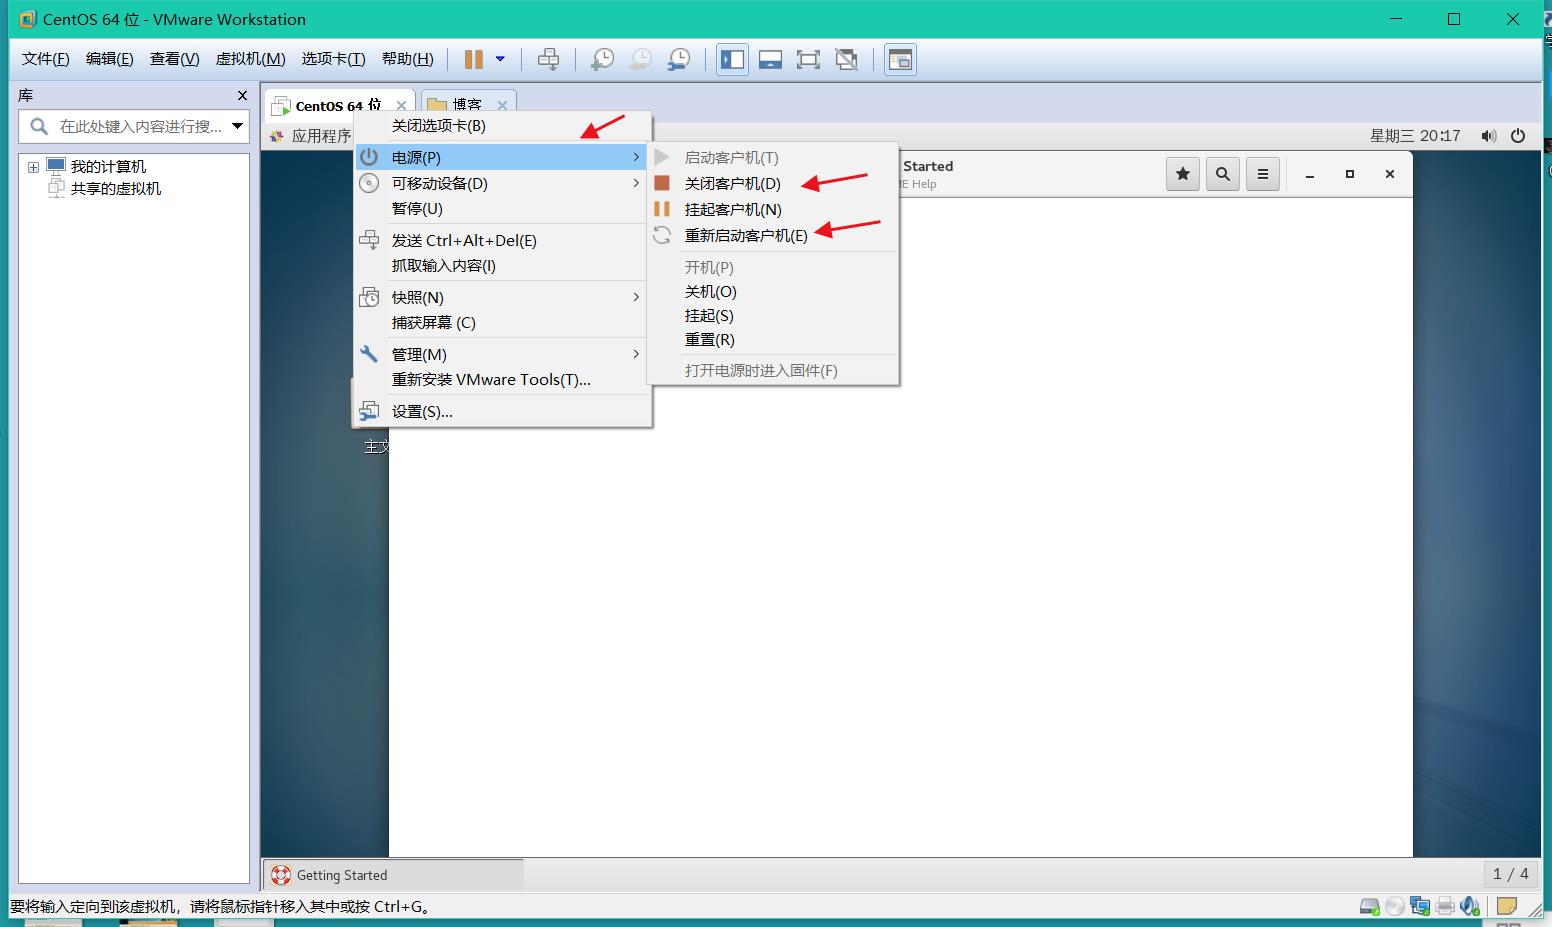Expand the 电源(P) submenu arrow

pos(636,157)
